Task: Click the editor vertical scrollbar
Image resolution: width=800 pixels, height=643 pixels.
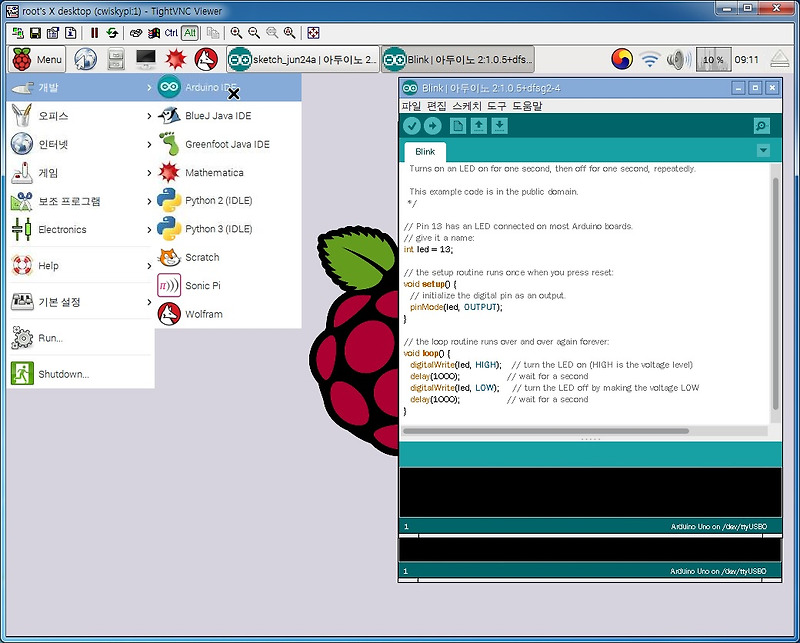Action: tap(776, 293)
